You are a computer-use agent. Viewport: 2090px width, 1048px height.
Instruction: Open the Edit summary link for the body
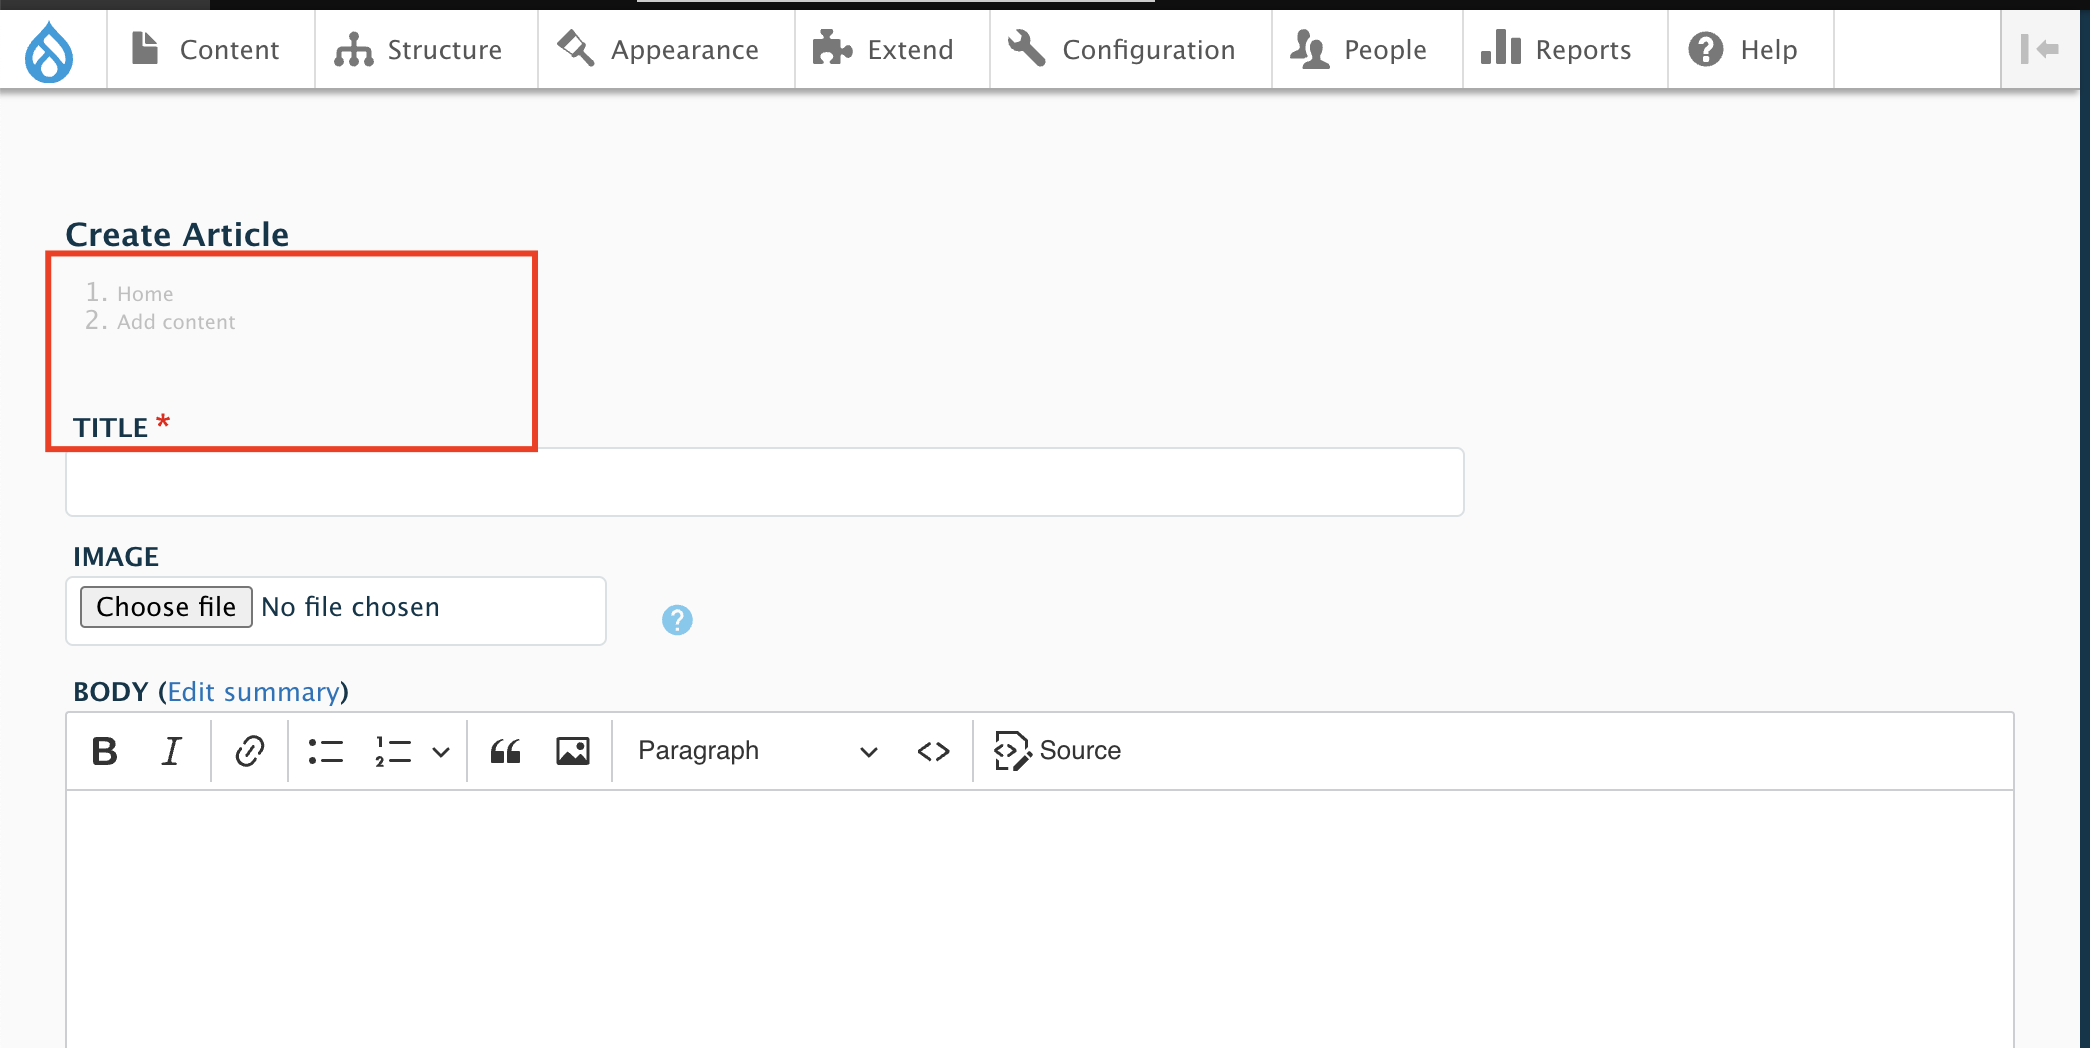[x=254, y=691]
